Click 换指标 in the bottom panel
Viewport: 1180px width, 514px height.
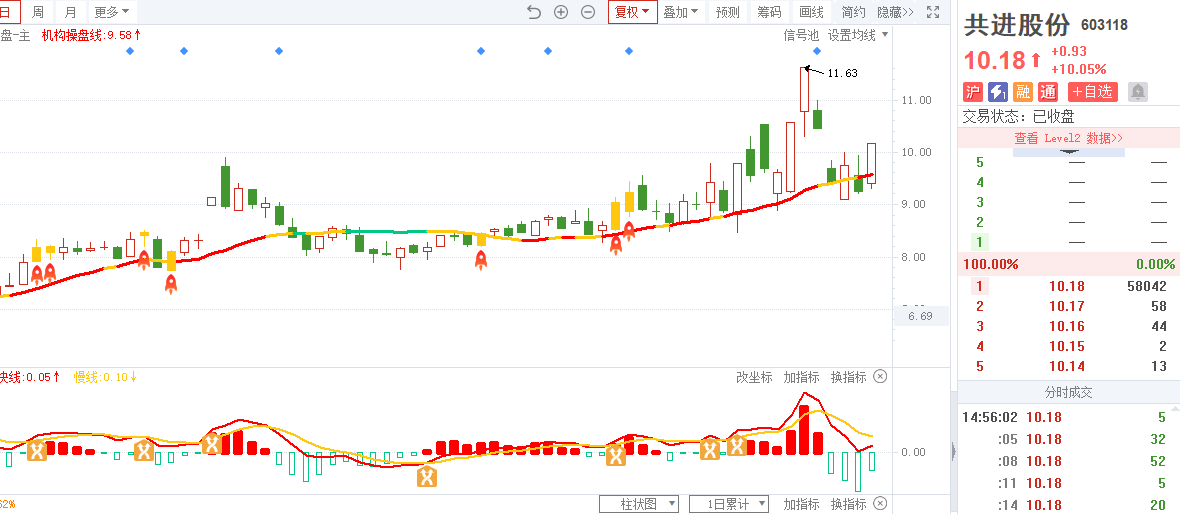click(848, 504)
